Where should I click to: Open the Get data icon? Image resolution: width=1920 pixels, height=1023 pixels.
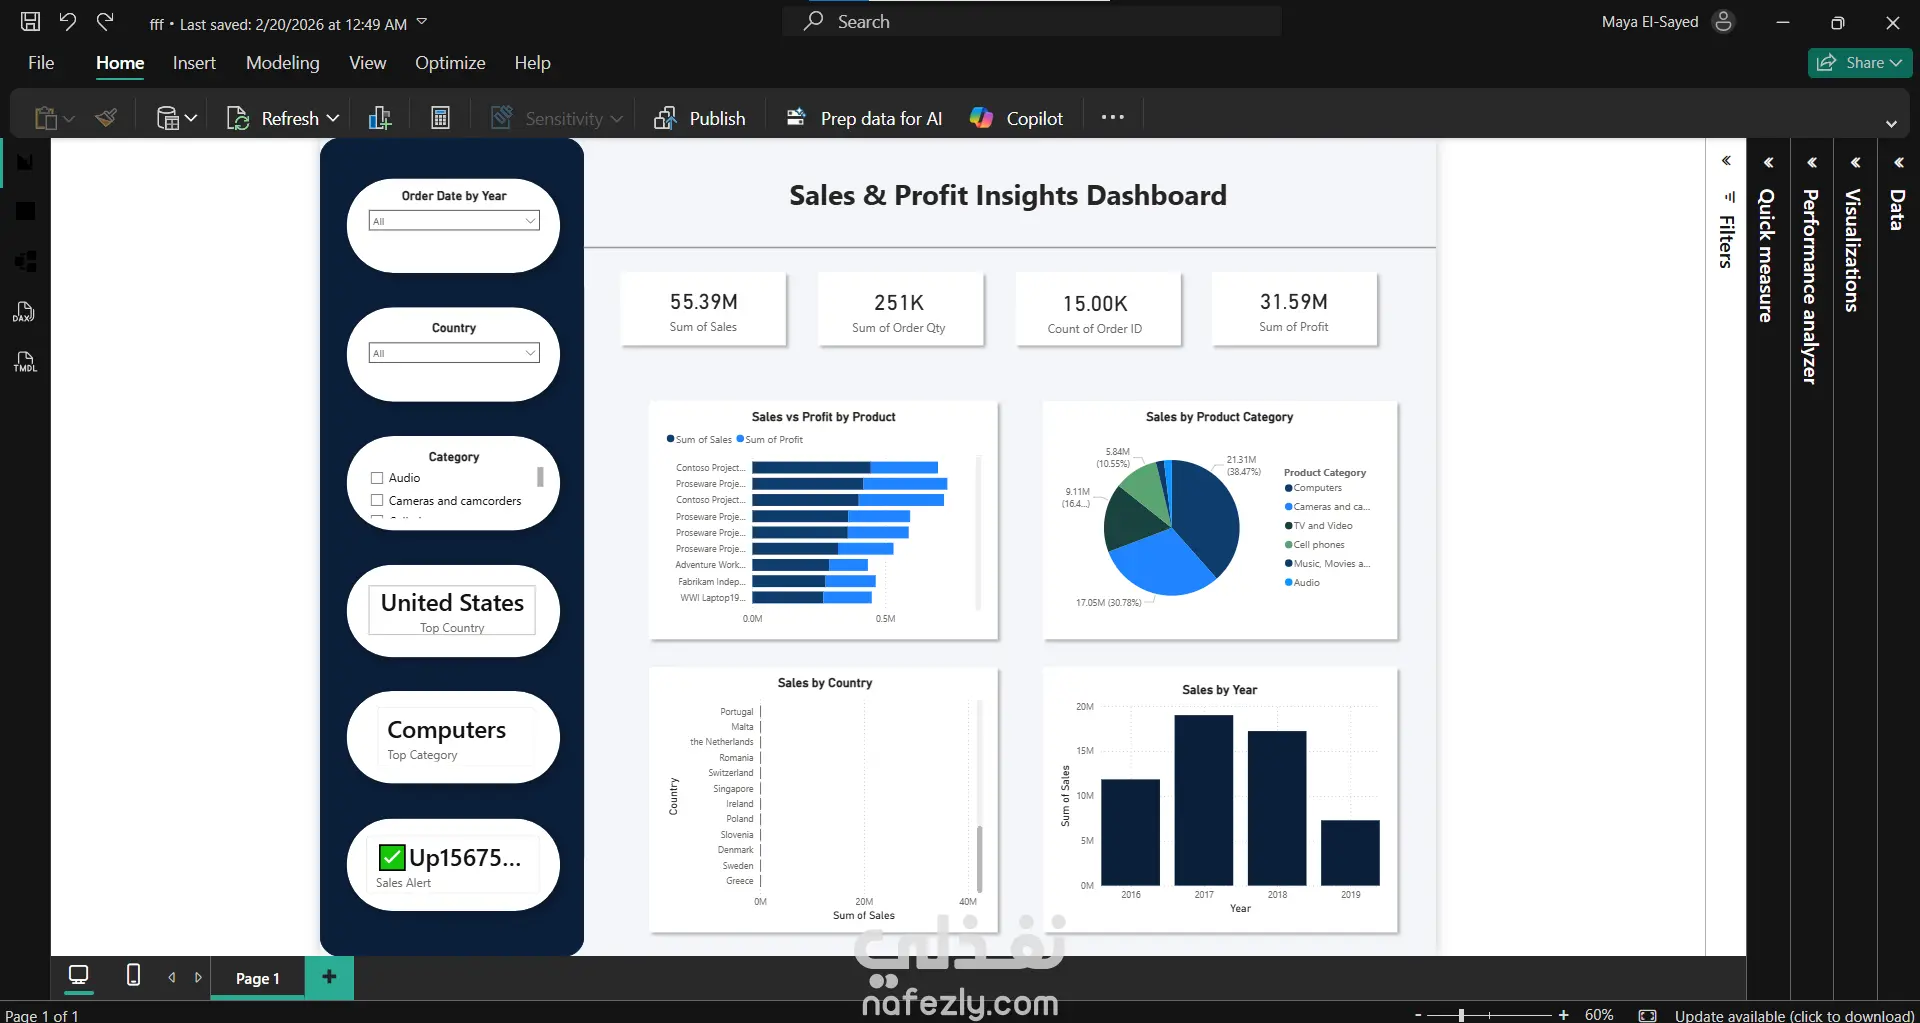point(168,118)
